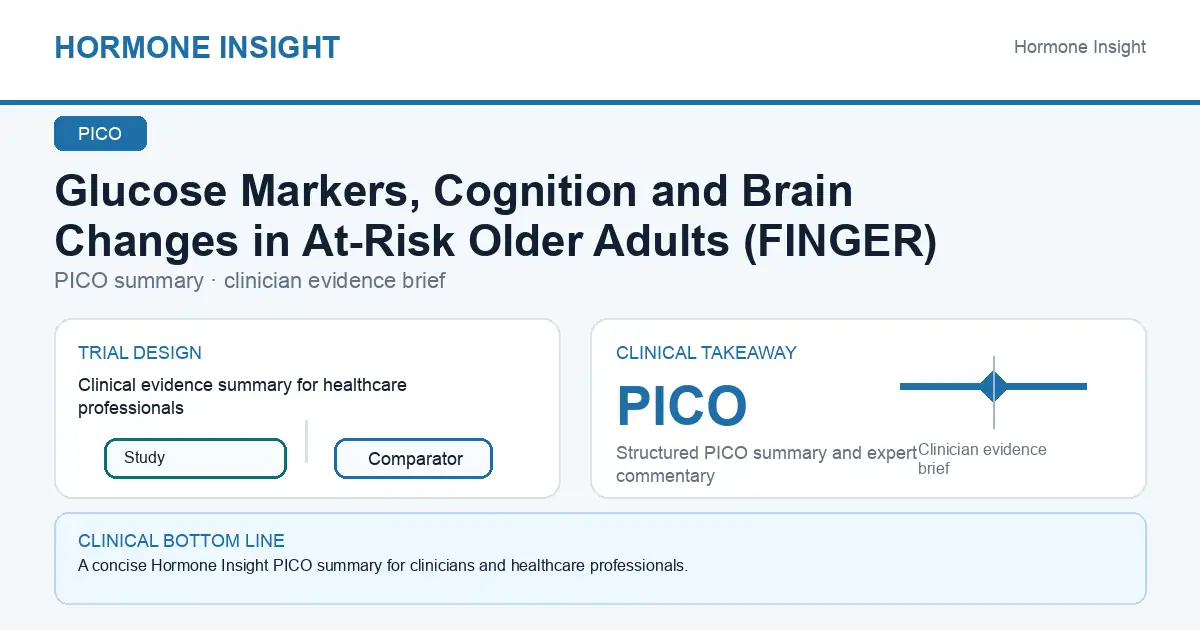This screenshot has width=1200, height=630.
Task: Click the vertical reference line in plot
Action: coord(994,392)
